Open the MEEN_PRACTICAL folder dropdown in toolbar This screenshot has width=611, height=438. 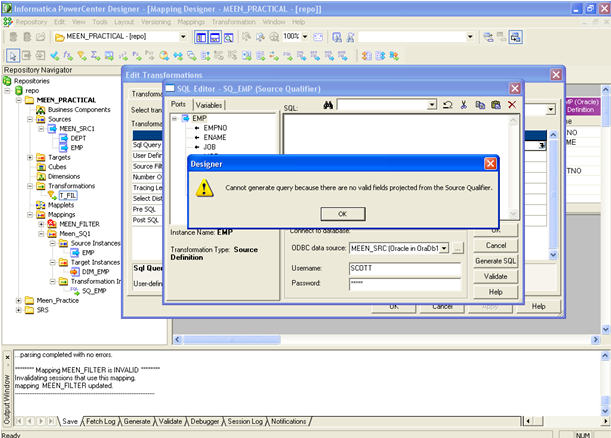183,37
